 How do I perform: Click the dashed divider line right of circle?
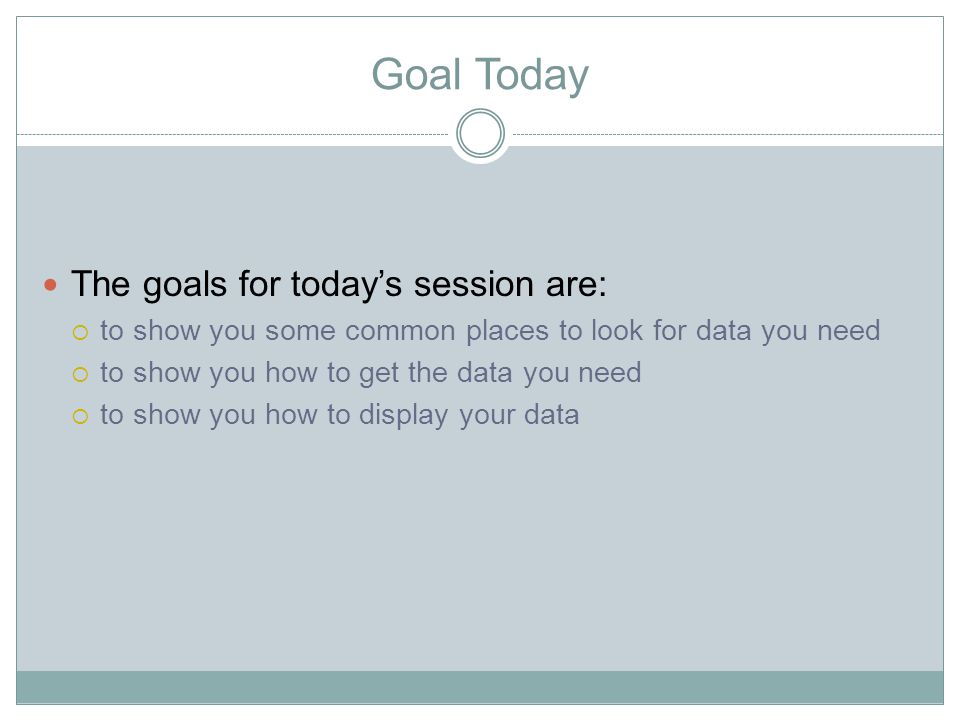pos(727,134)
